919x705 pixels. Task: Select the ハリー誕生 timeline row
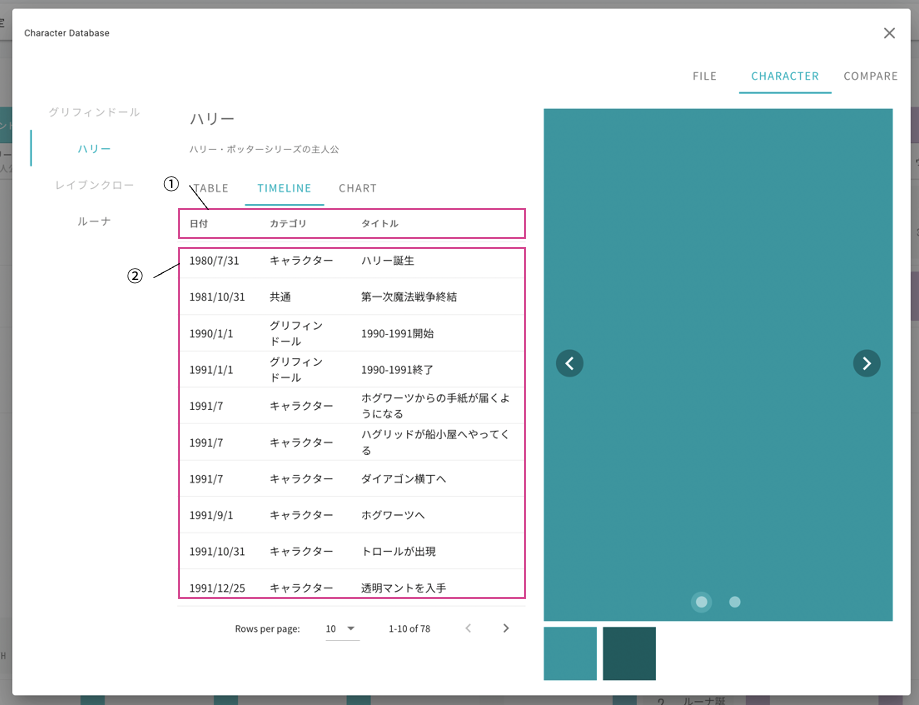(x=352, y=261)
